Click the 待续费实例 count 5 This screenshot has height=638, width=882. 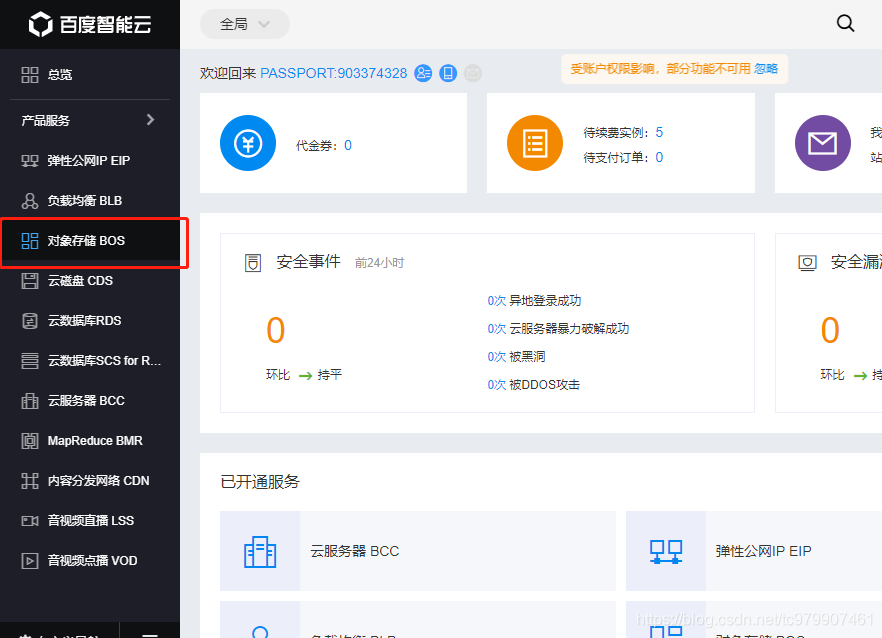(659, 132)
